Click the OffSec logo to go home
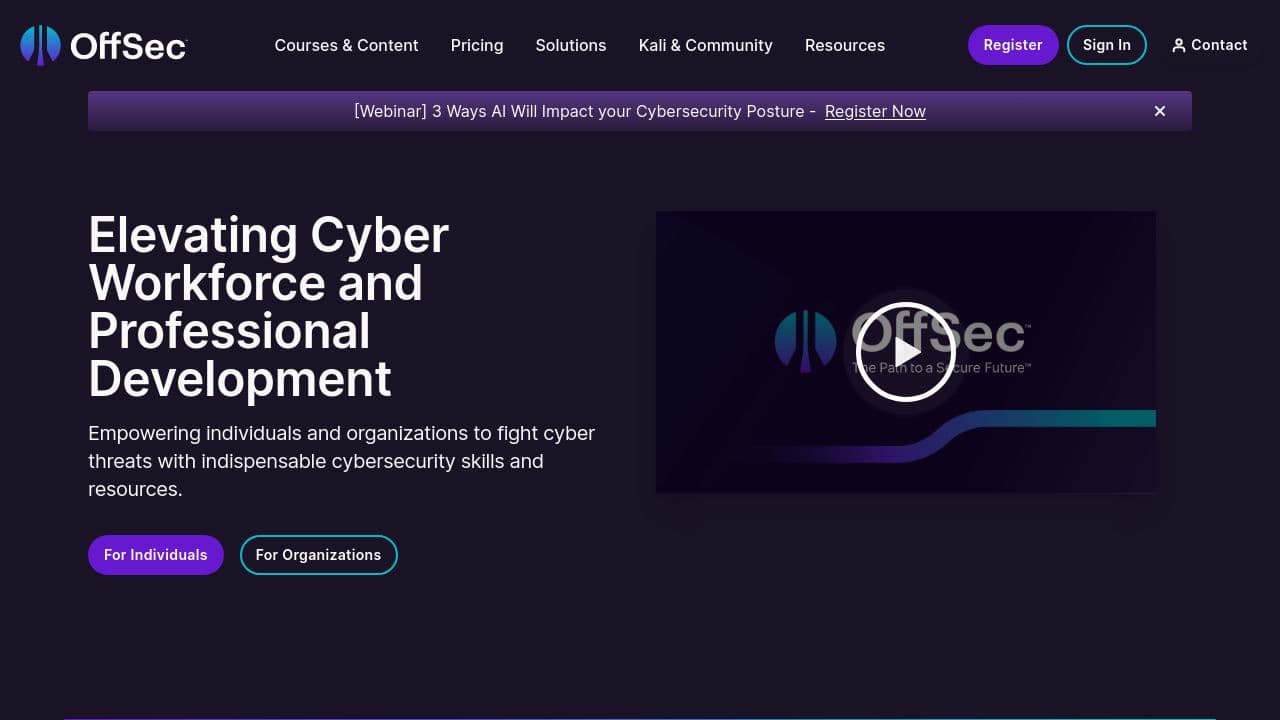Screen dimensions: 1280x720 click(103, 45)
